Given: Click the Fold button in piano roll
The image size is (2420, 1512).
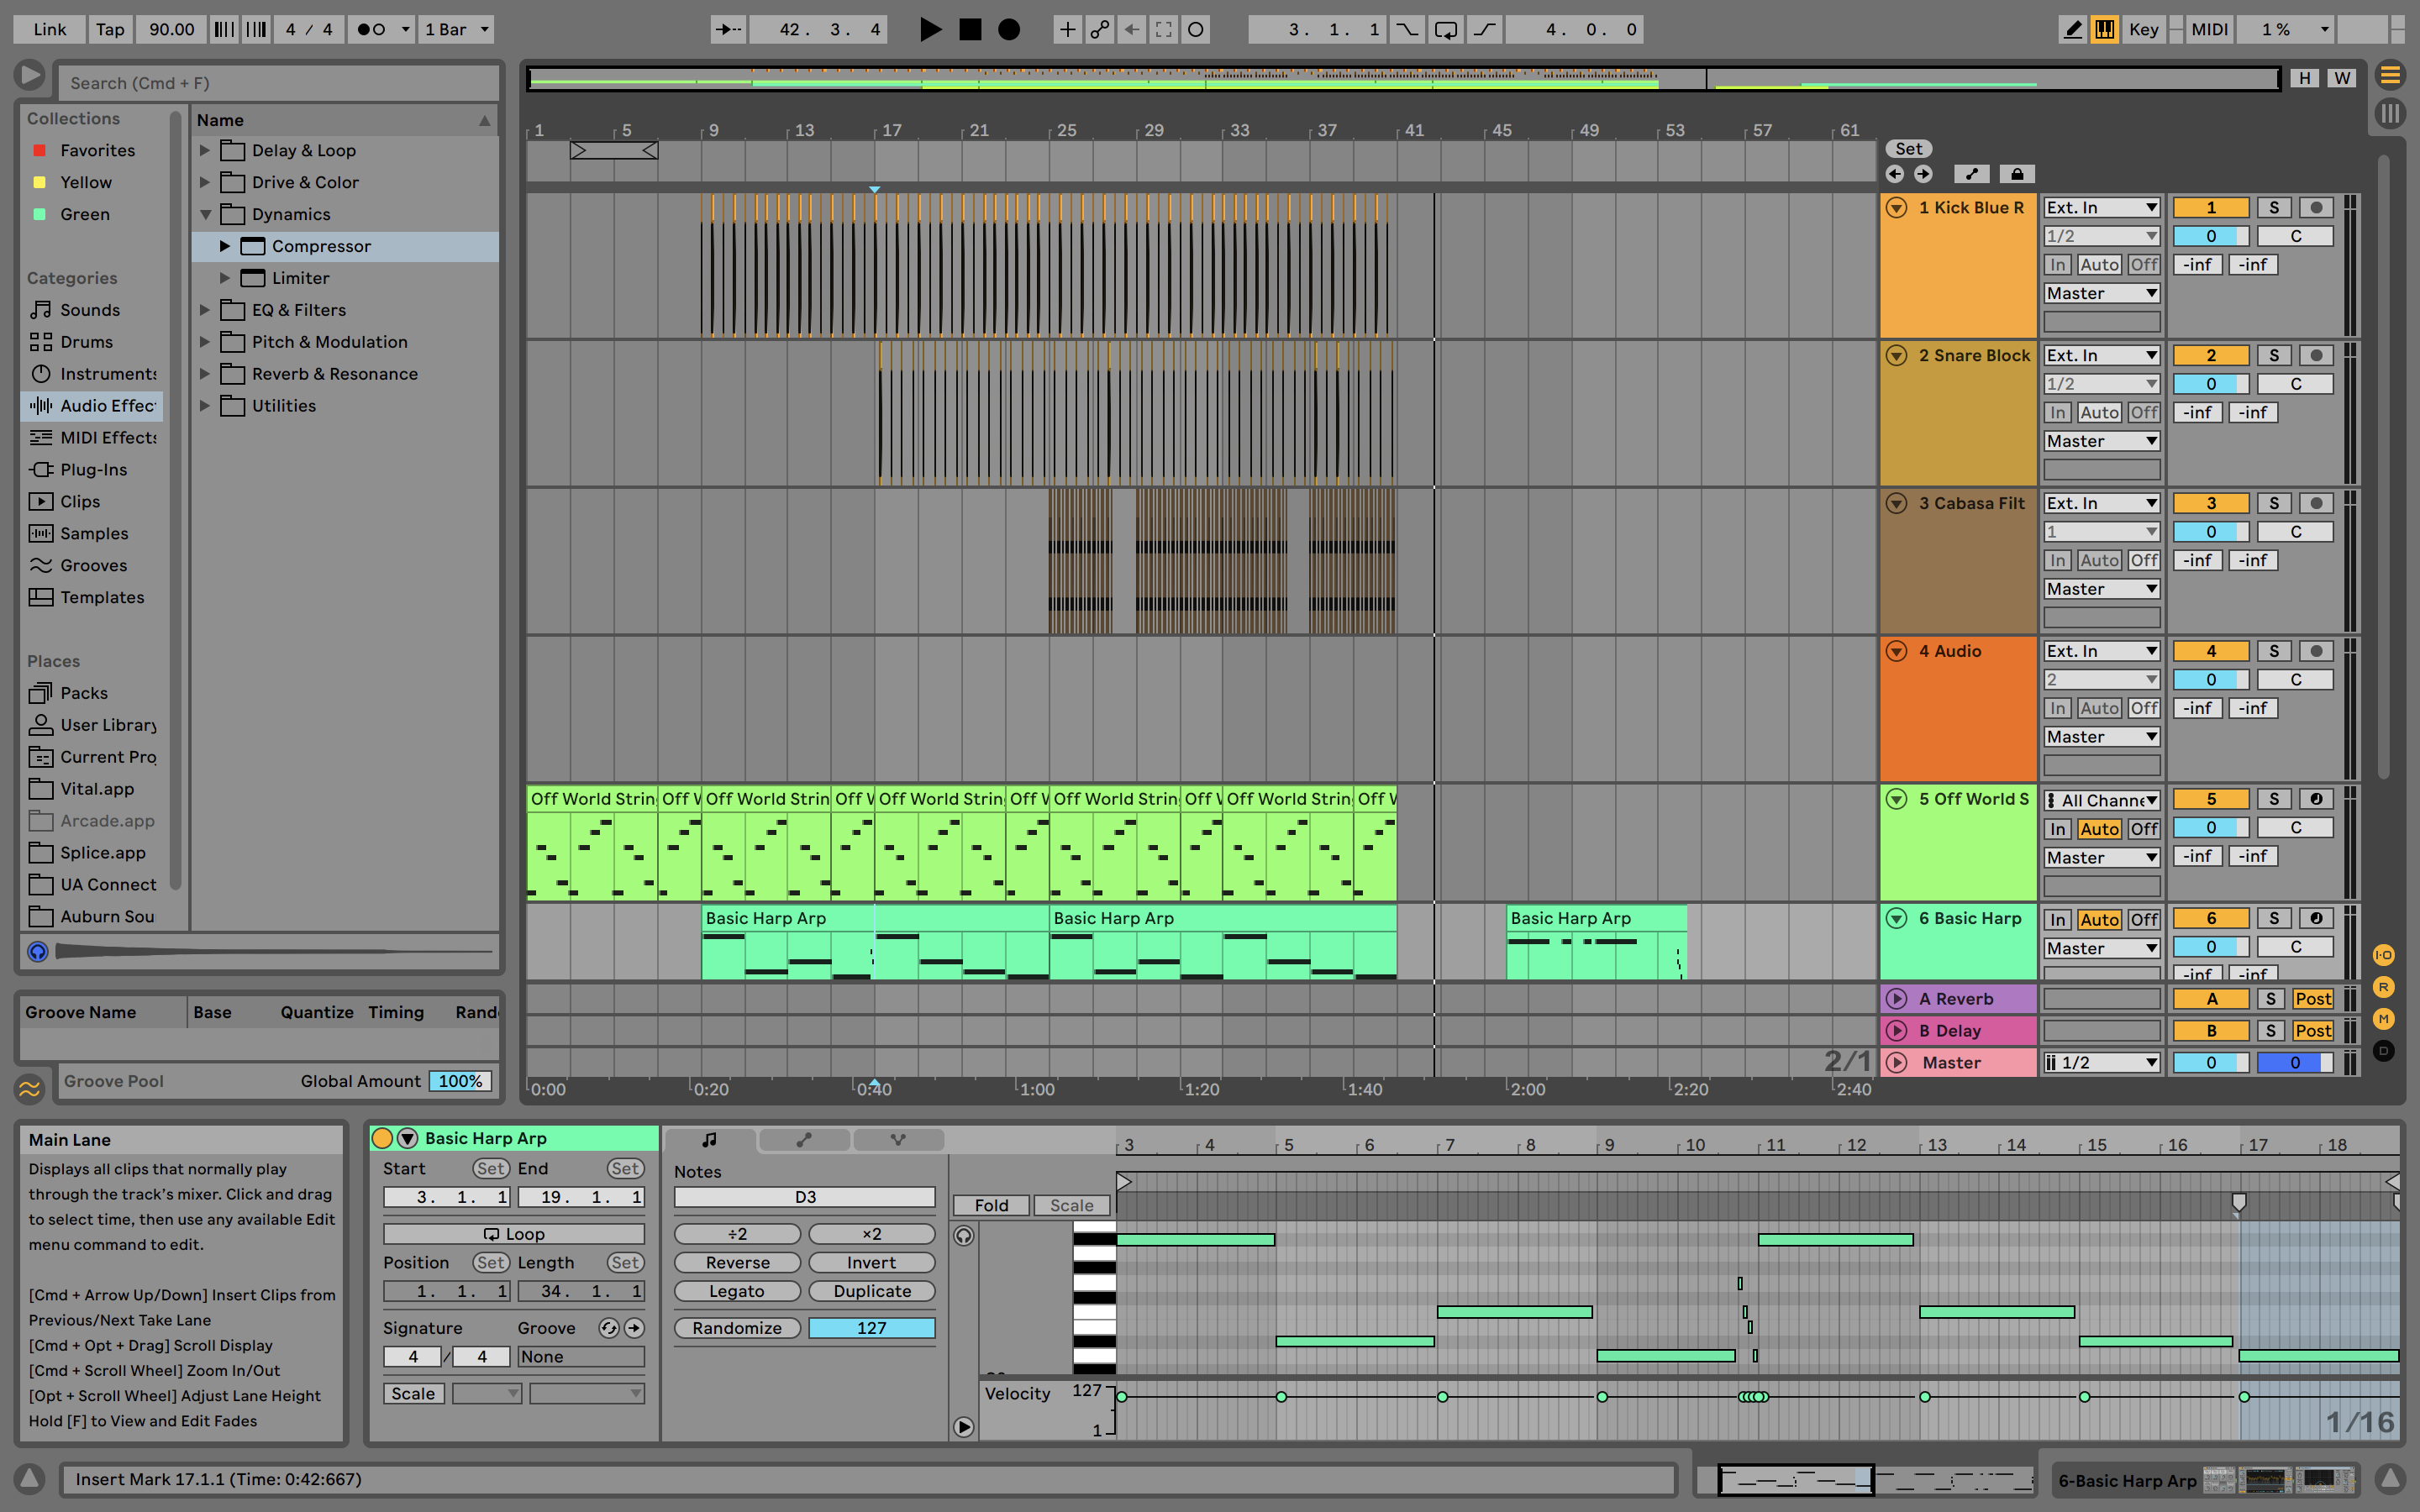Looking at the screenshot, I should (991, 1206).
